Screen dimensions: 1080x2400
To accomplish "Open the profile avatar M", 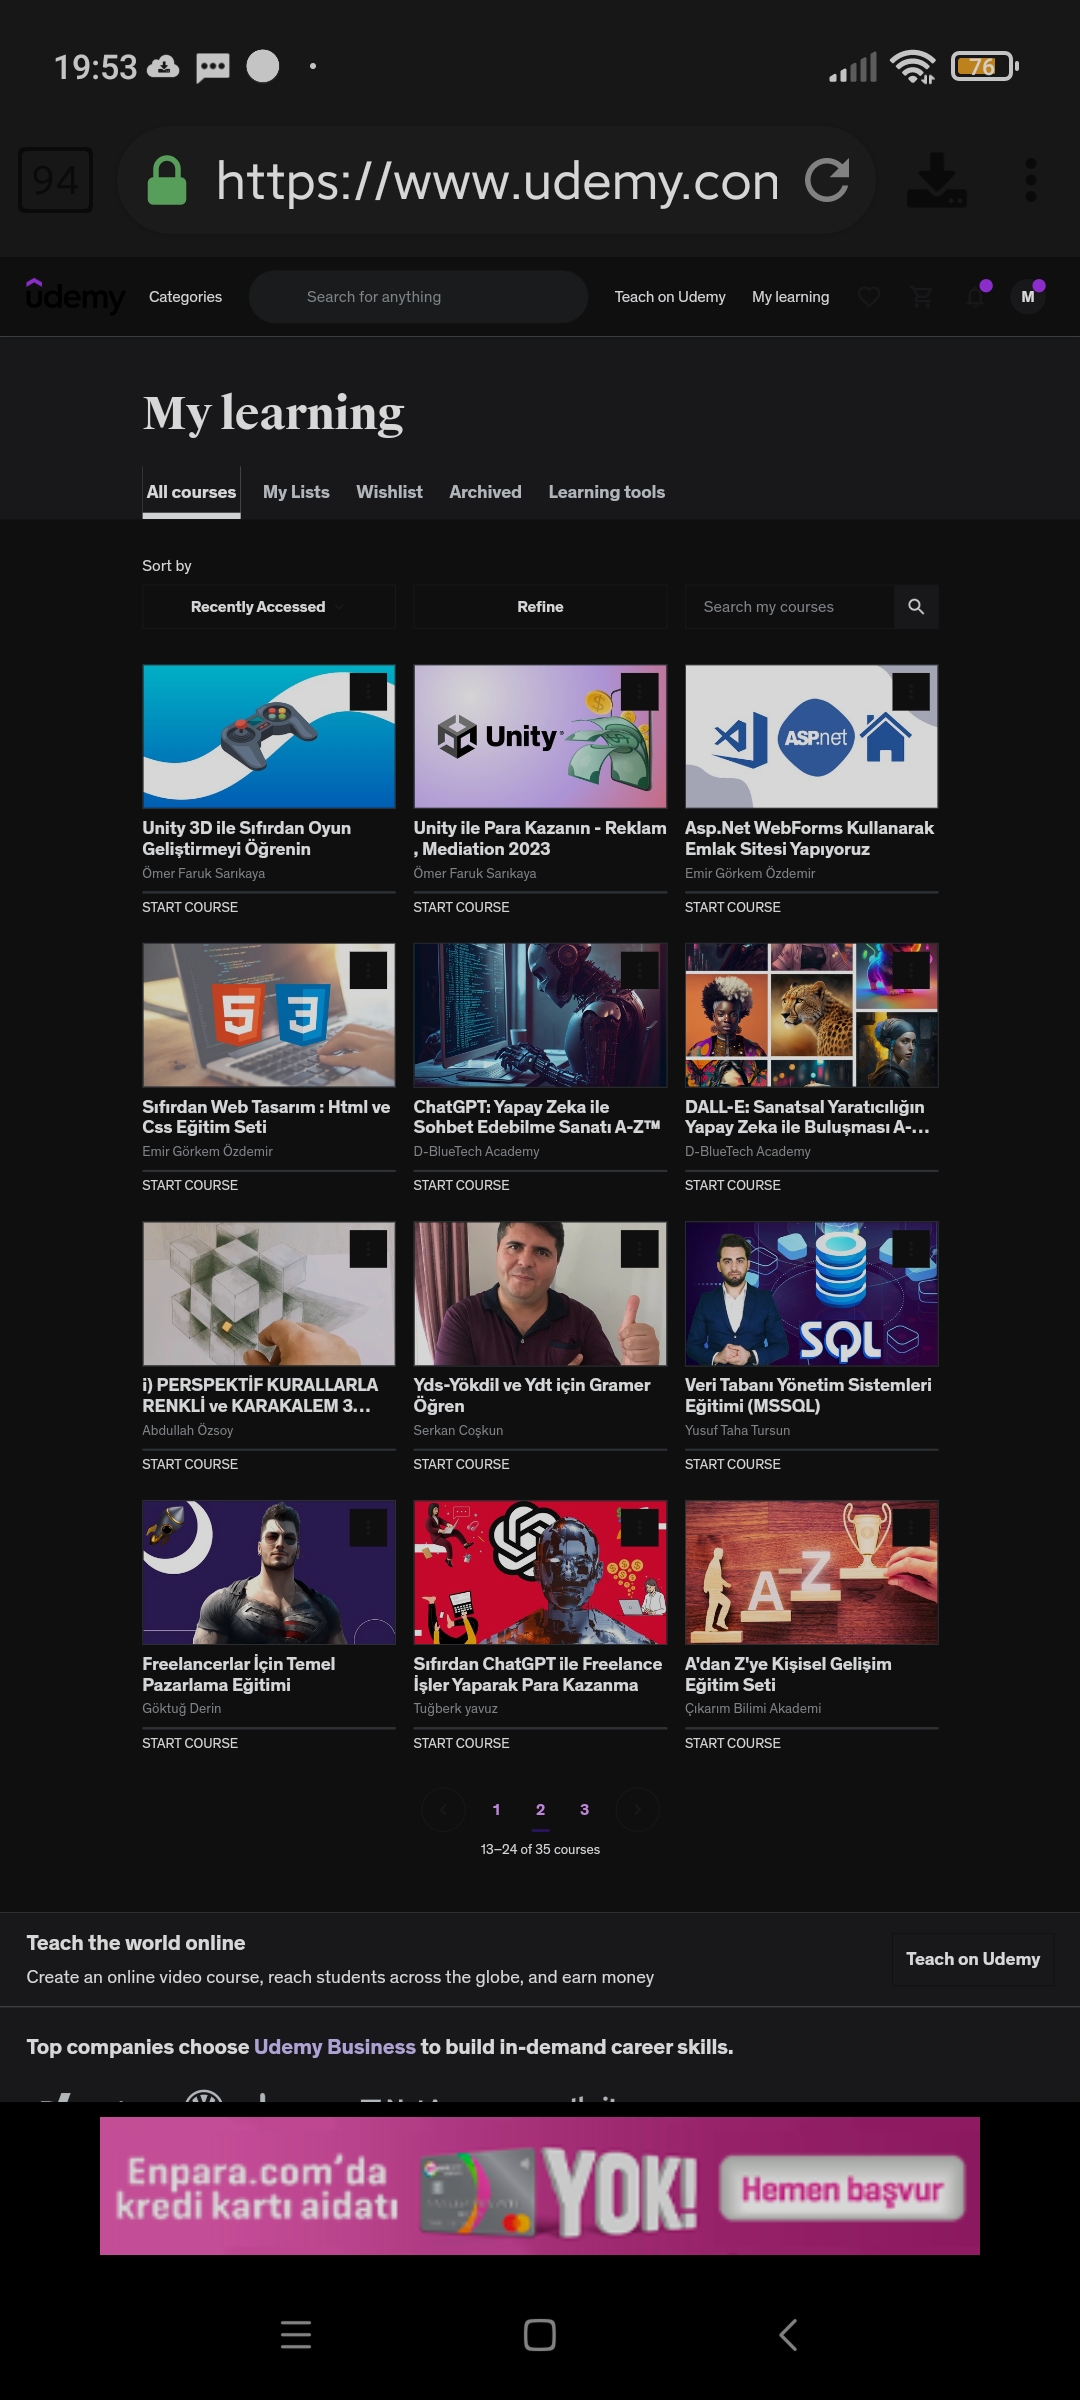I will point(1028,297).
